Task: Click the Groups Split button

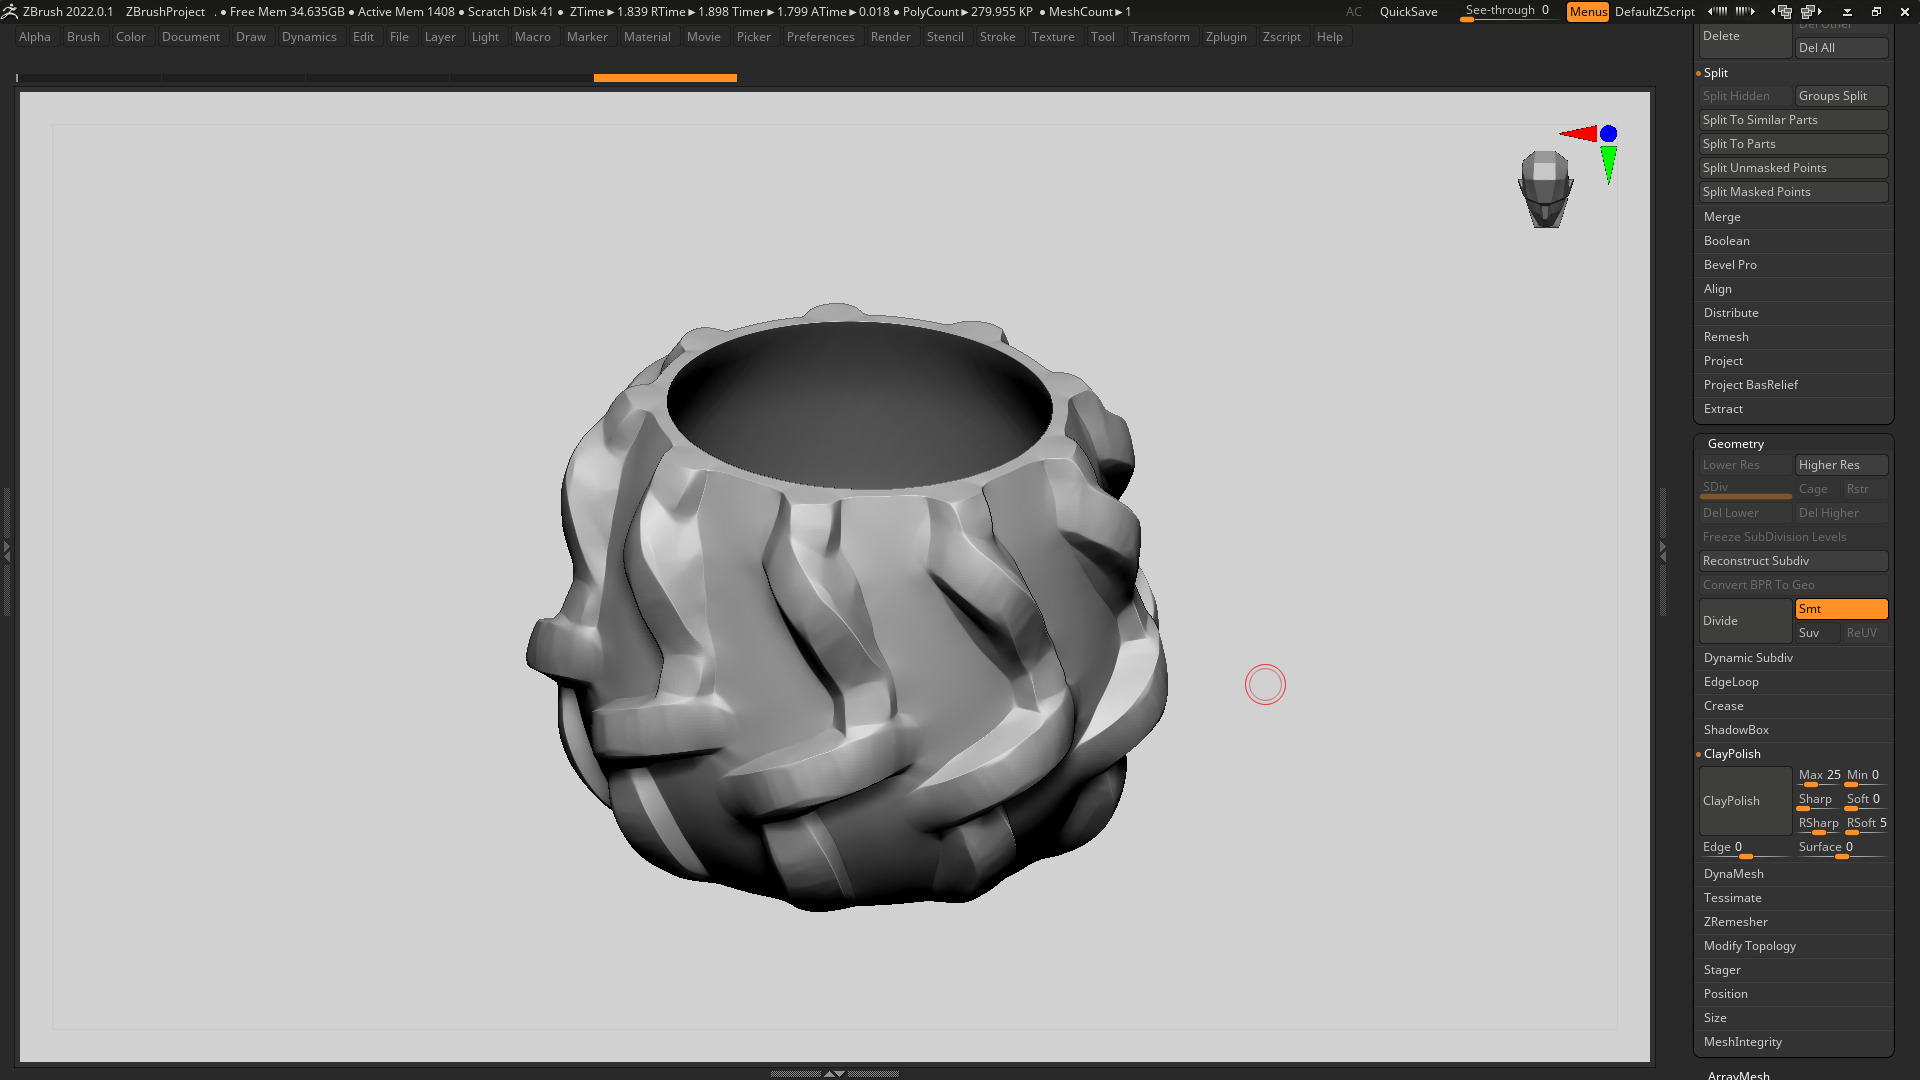Action: coord(1841,96)
